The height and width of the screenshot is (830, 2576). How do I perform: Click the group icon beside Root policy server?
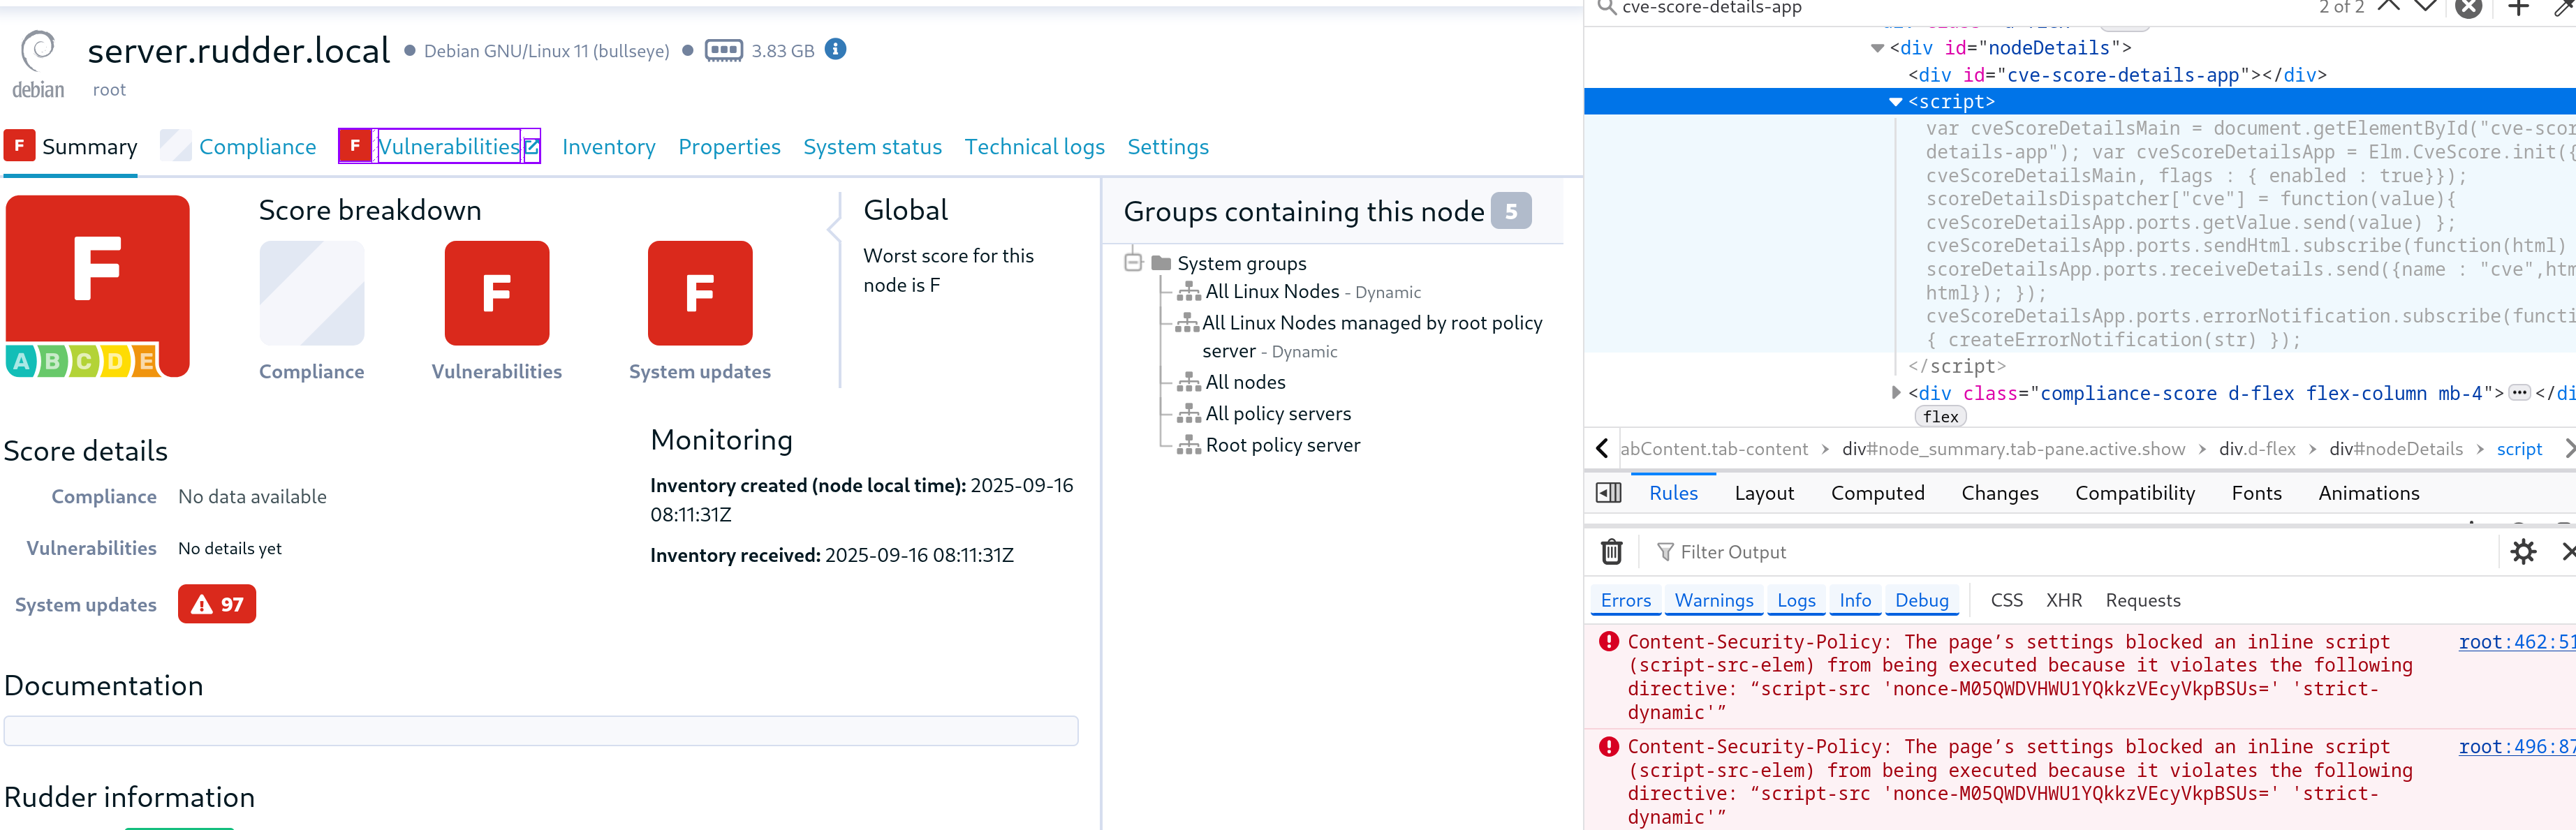point(1189,445)
